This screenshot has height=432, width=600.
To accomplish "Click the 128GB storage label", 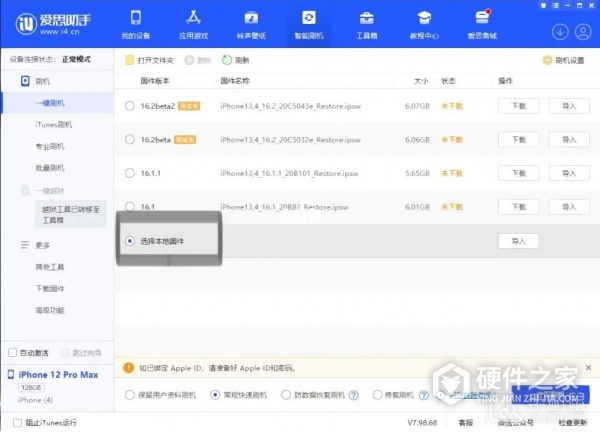I will [31, 387].
